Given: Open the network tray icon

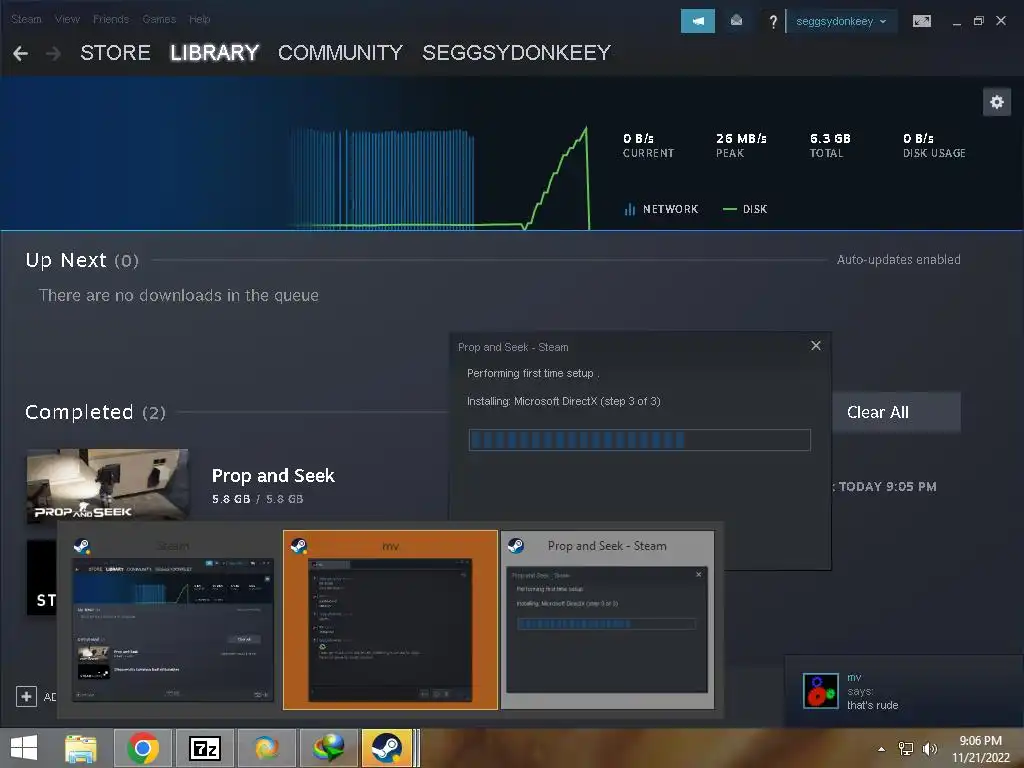Looking at the screenshot, I should (906, 748).
